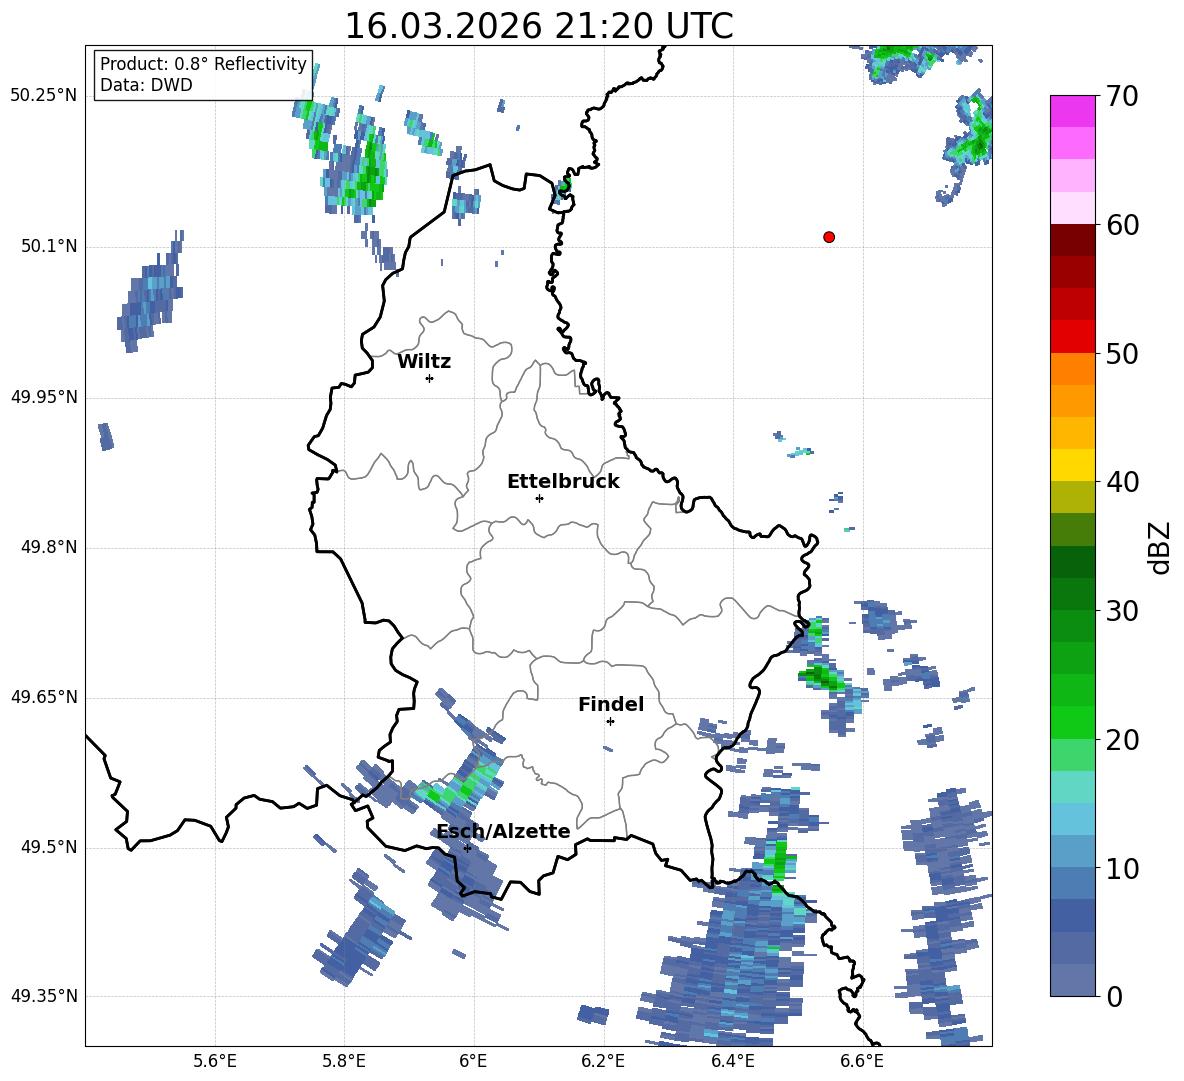Click the colorbar value 60
The image size is (1184, 1081).
[1122, 225]
